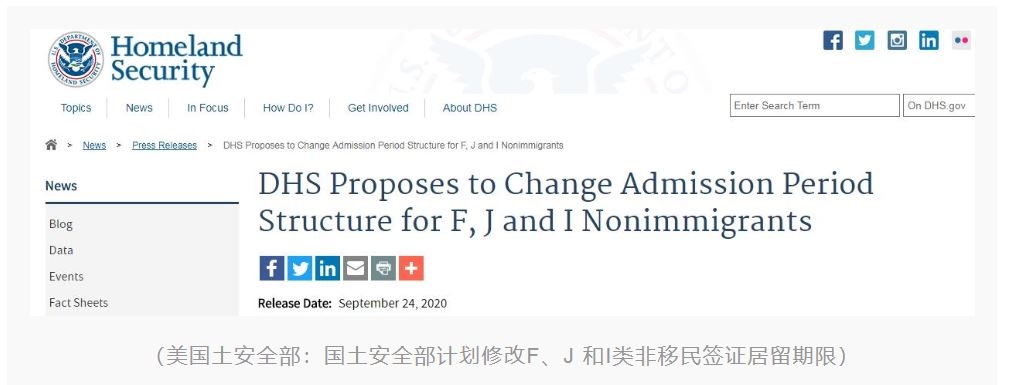Open the Flickr icon in the header
1024x385 pixels.
point(961,40)
